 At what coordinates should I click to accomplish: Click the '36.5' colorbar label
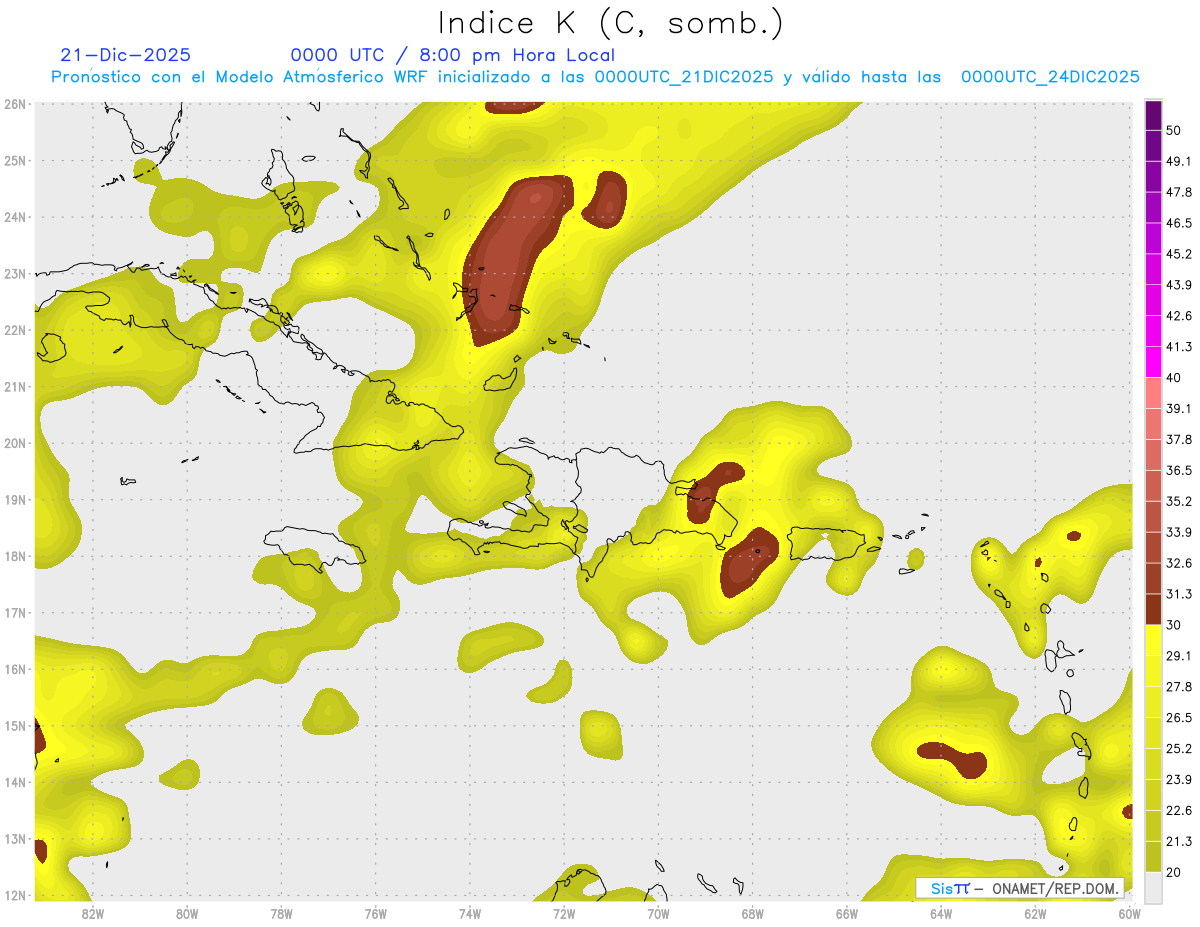pyautogui.click(x=1179, y=470)
